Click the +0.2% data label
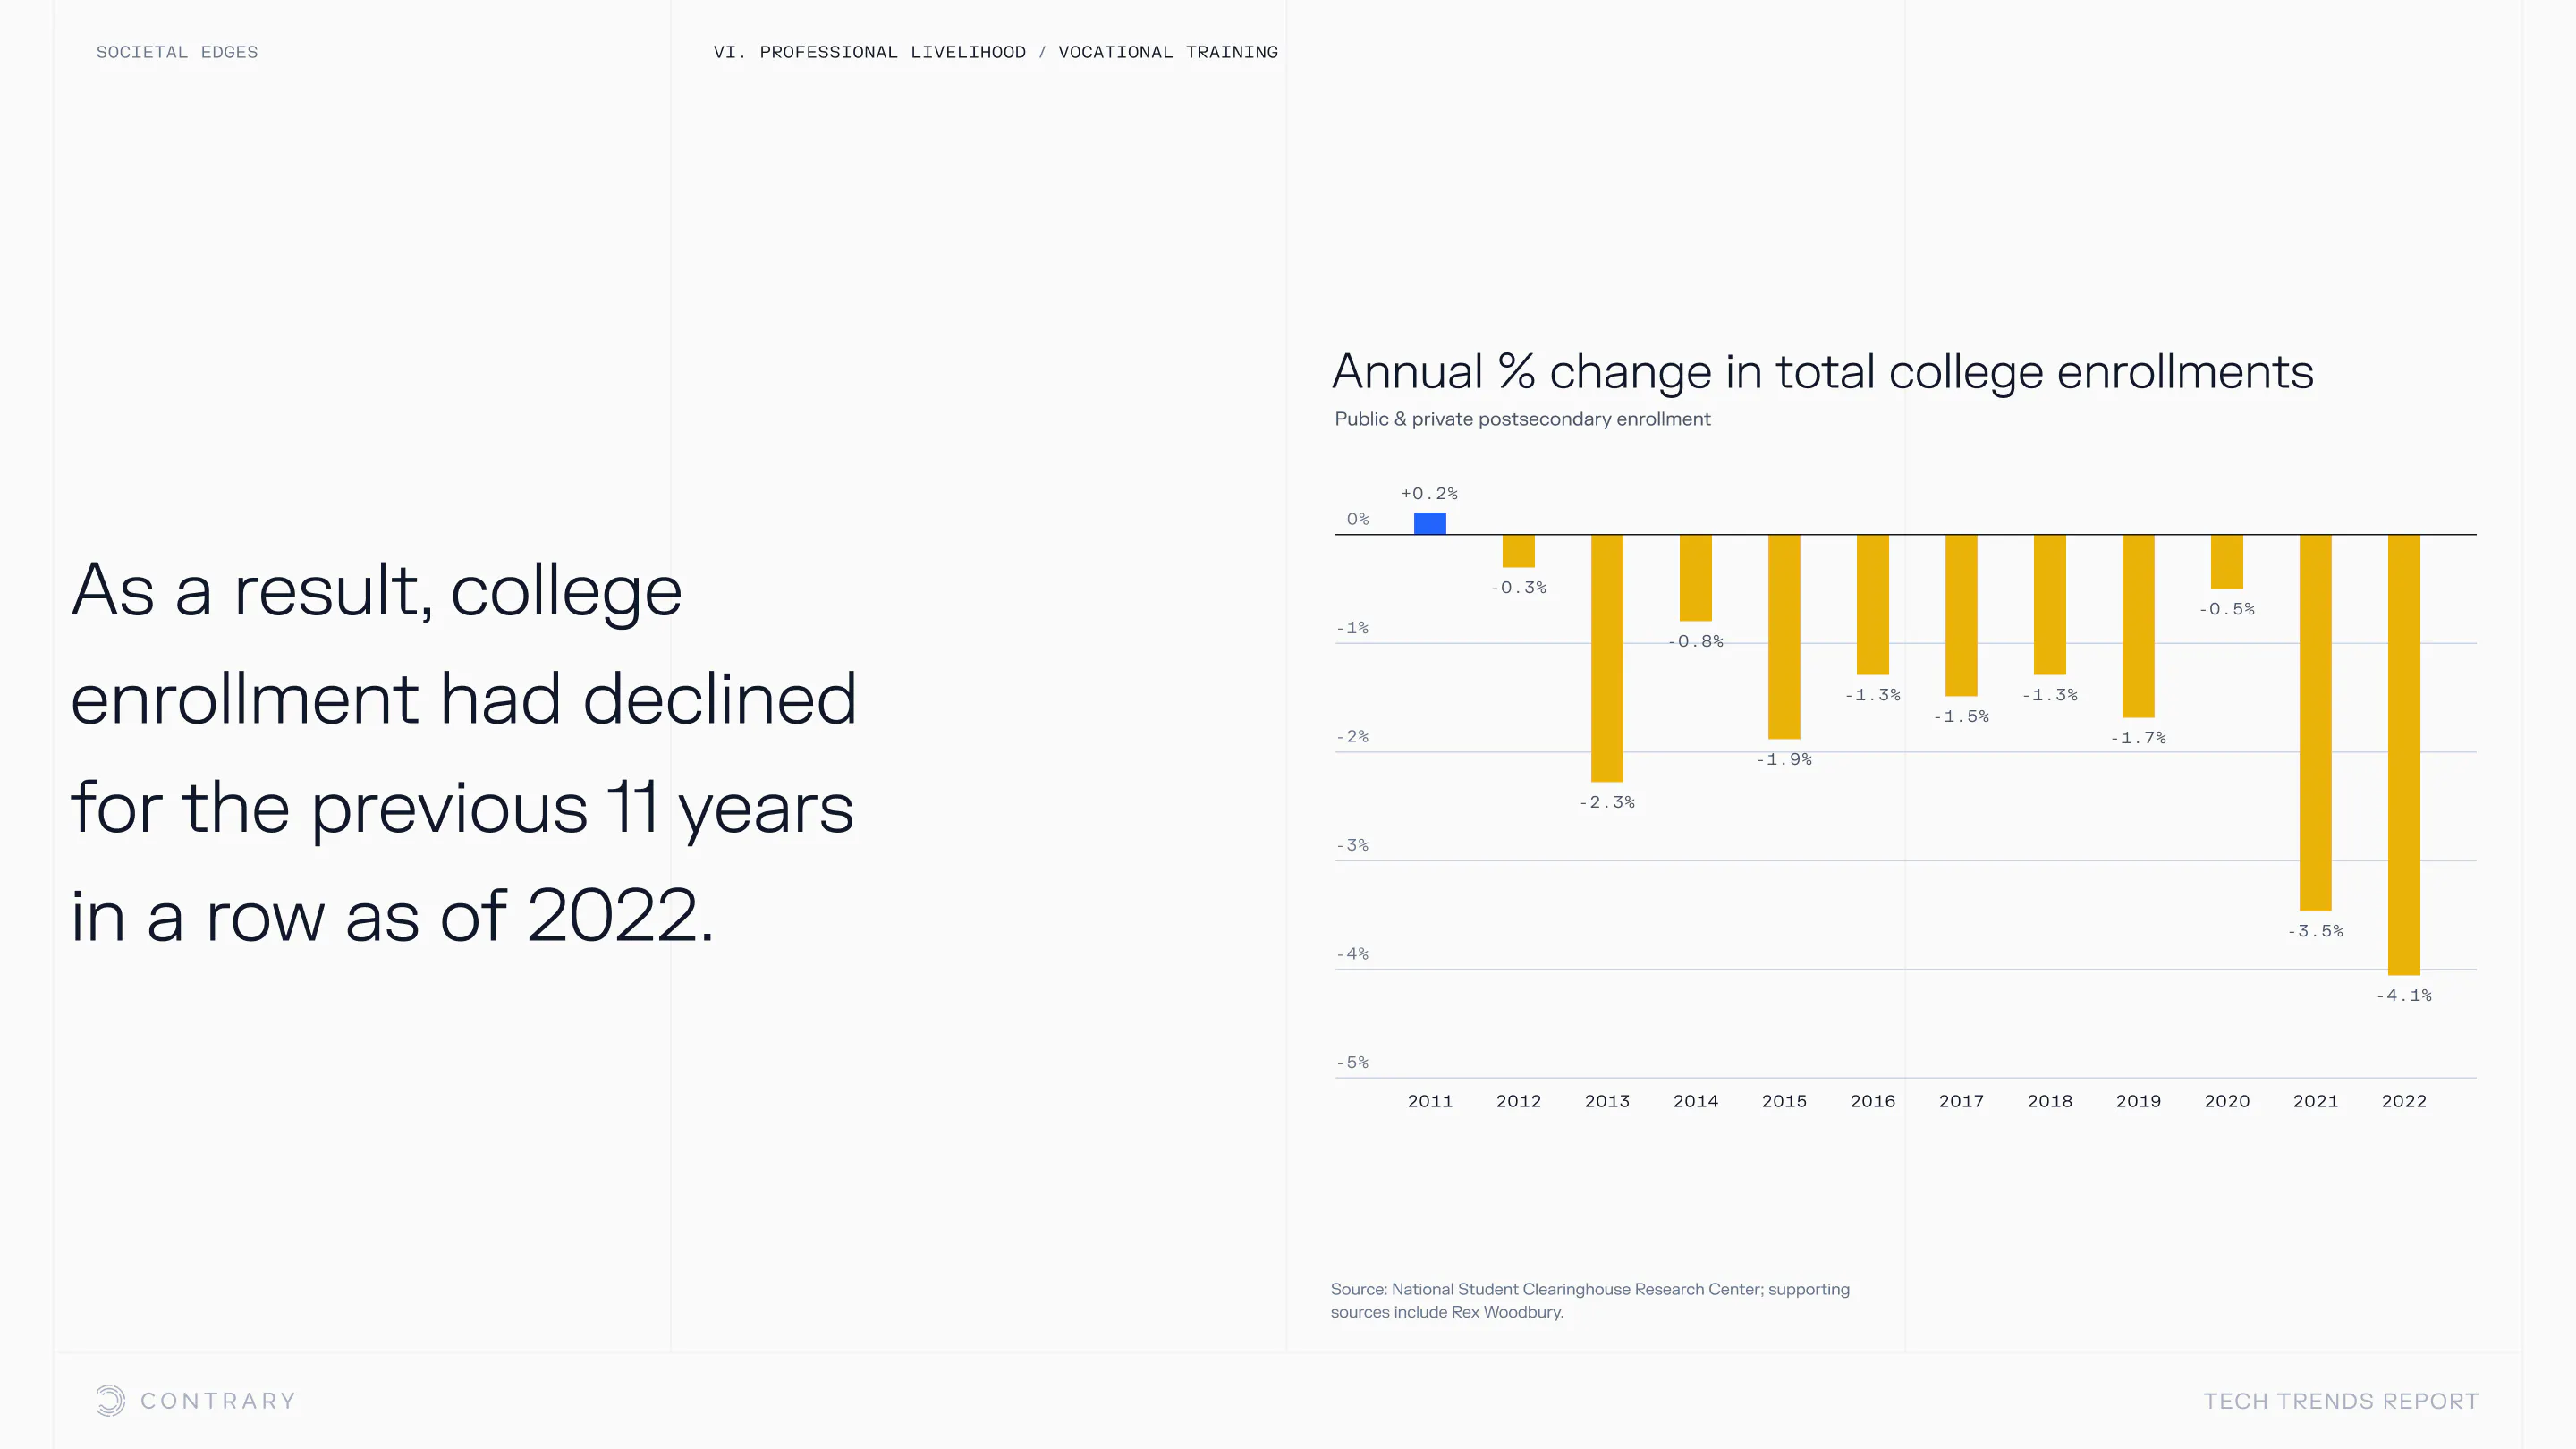 click(x=1429, y=494)
